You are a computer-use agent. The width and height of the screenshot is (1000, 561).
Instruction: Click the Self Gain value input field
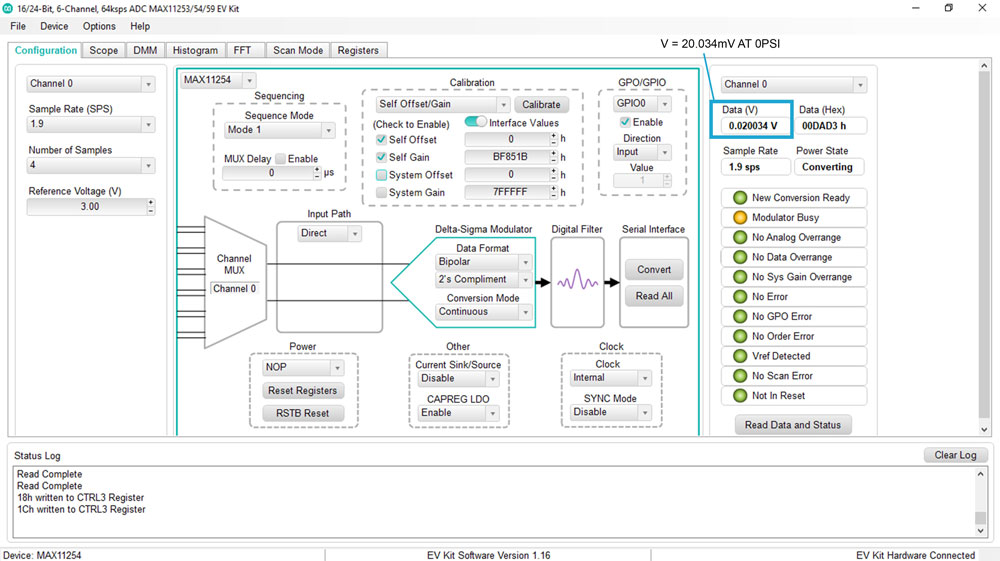(x=508, y=157)
